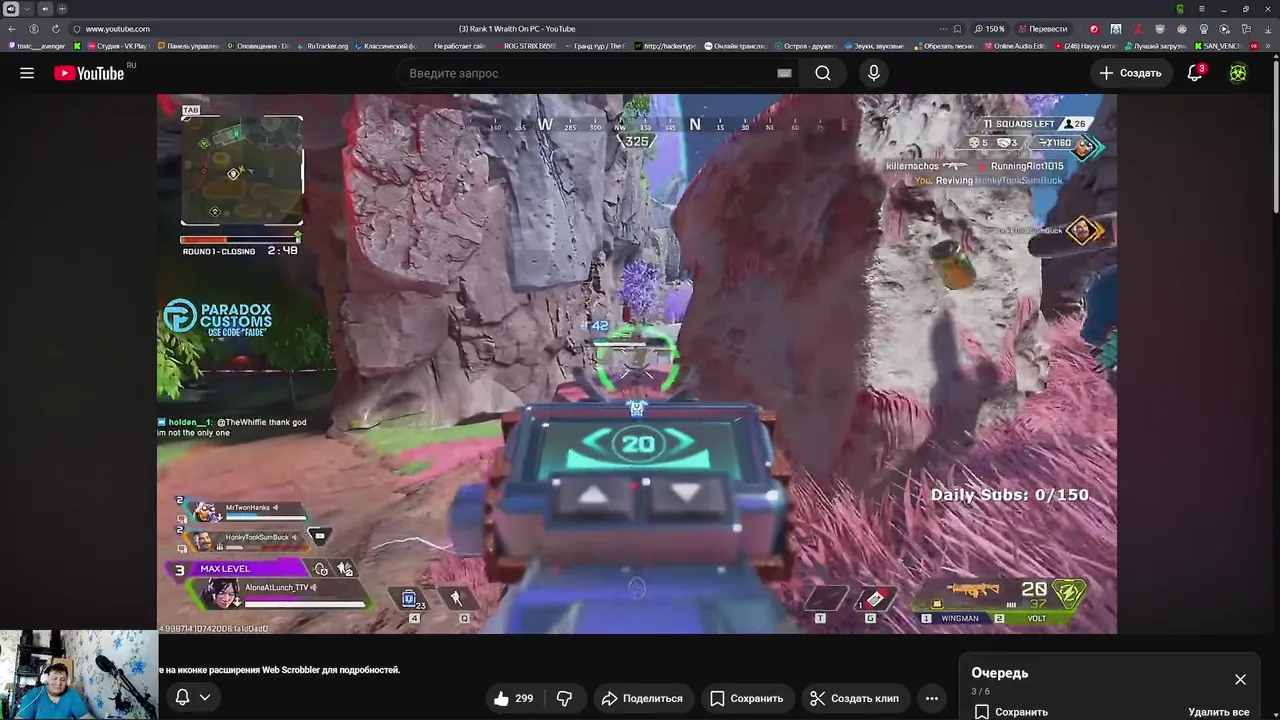Open more actions three-dot menu
The height and width of the screenshot is (720, 1280).
[932, 698]
